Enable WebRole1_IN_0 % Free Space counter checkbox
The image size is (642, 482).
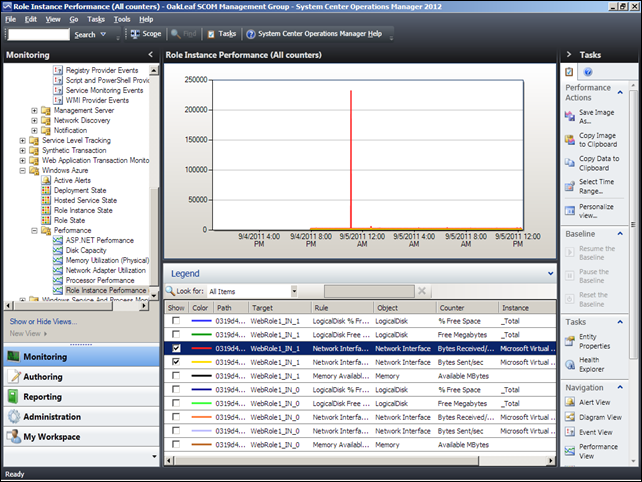pyautogui.click(x=176, y=389)
